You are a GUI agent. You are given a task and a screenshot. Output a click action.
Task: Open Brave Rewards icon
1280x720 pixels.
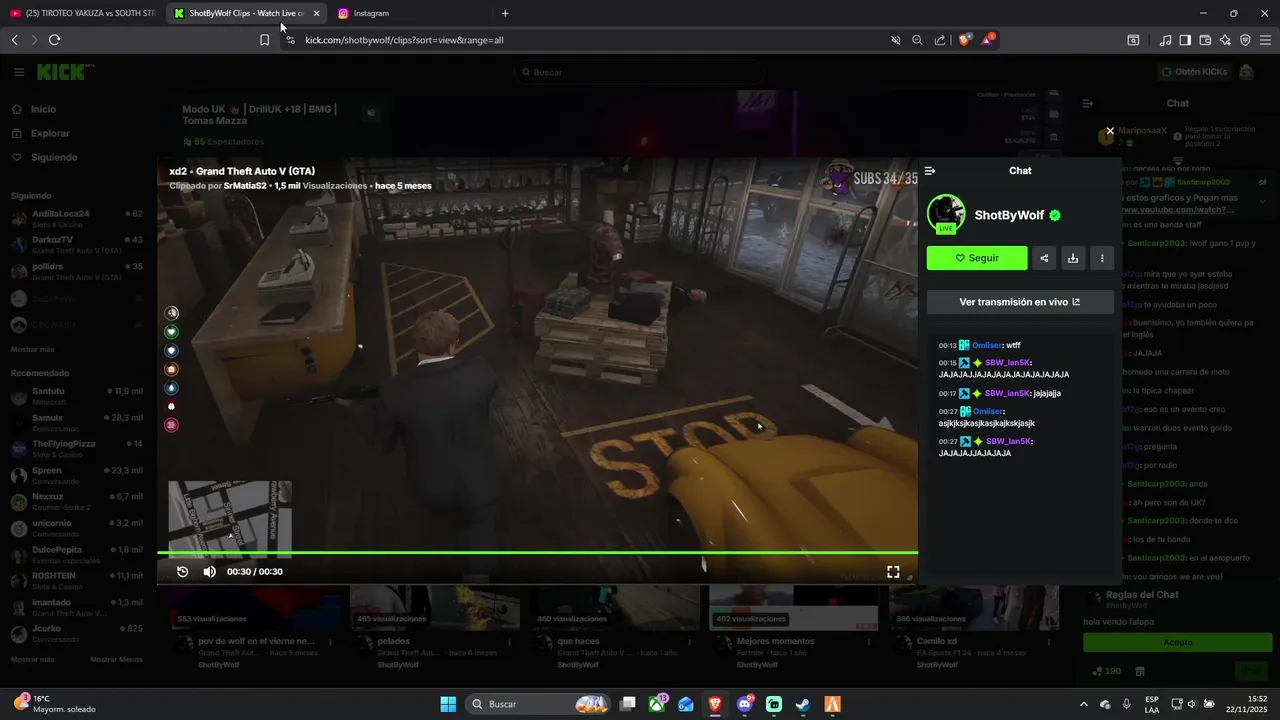pos(987,40)
